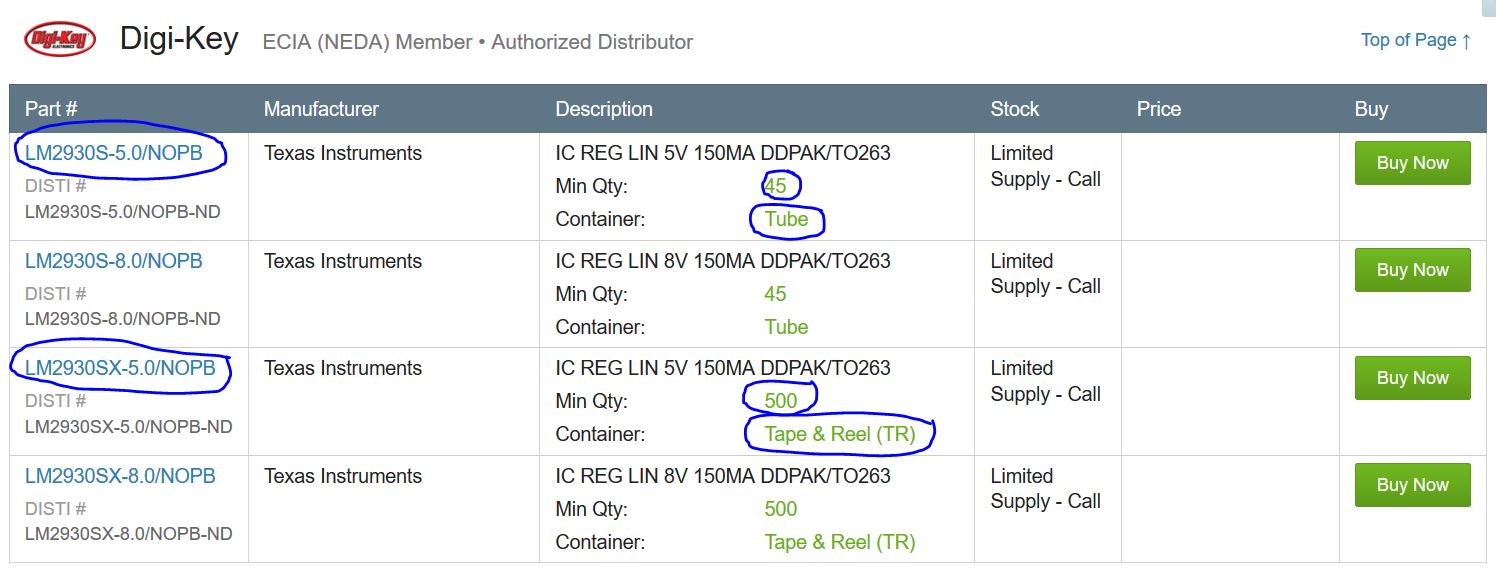Click DISTI number LM2930SX-8.0/NOPB-ND text
This screenshot has width=1496, height=573.
point(128,534)
